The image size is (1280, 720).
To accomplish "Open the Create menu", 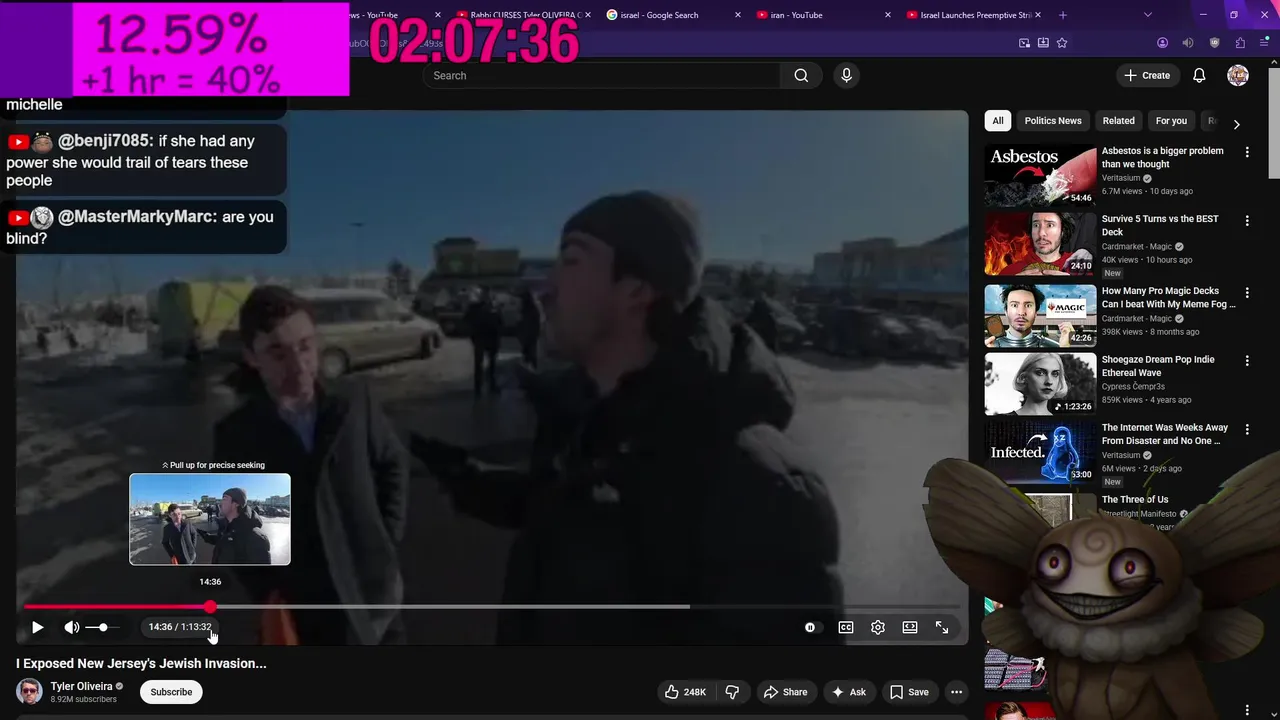I will [x=1146, y=75].
